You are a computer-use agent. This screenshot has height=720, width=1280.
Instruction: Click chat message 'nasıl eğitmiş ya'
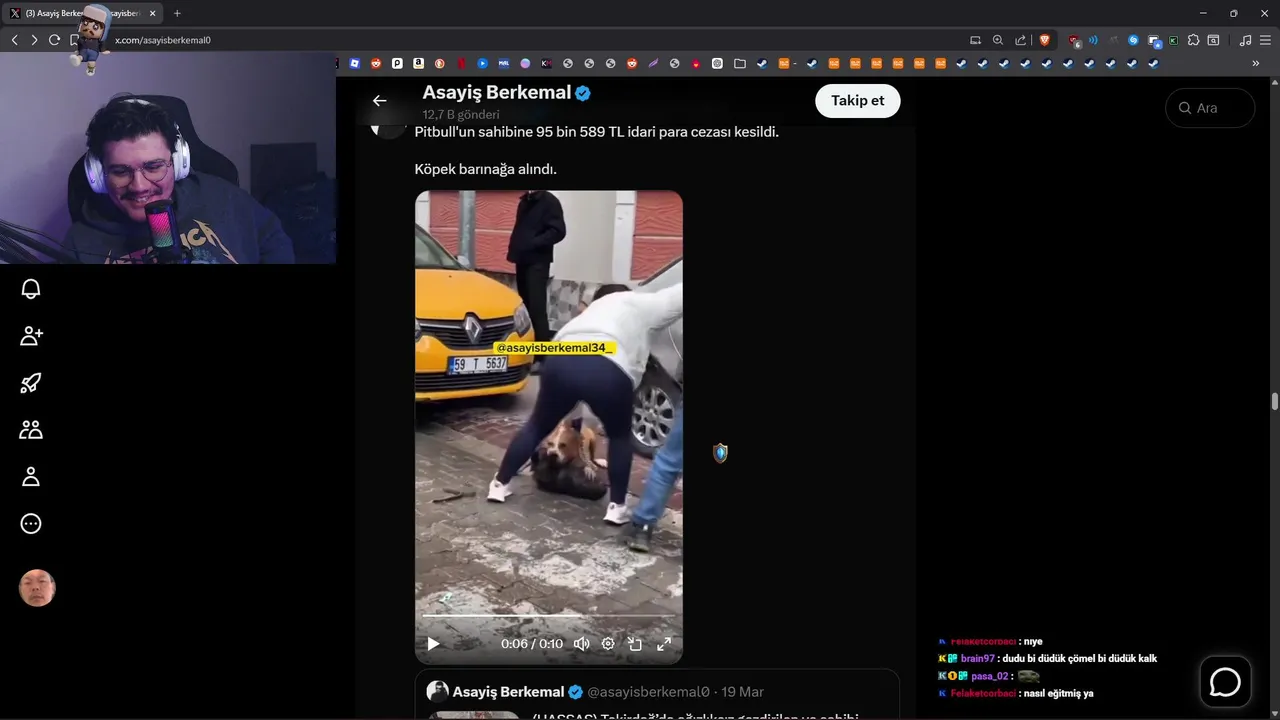[x=1058, y=693]
